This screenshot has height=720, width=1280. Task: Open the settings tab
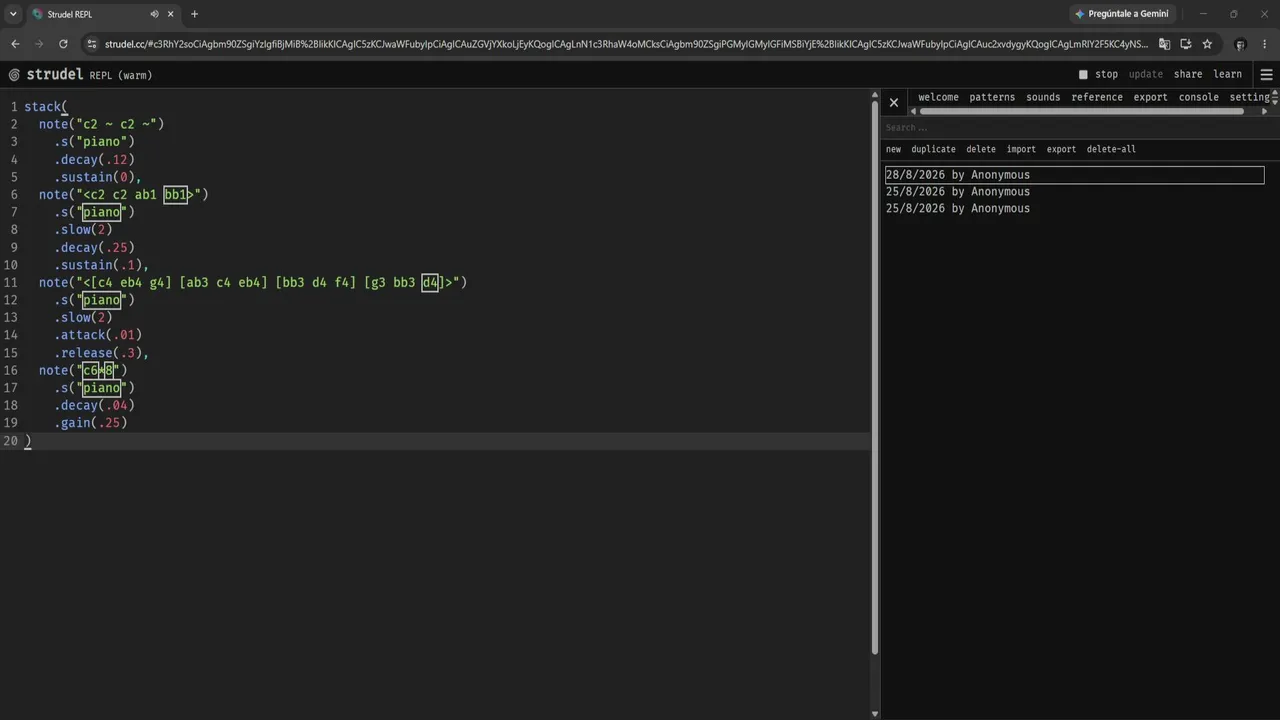(1250, 97)
